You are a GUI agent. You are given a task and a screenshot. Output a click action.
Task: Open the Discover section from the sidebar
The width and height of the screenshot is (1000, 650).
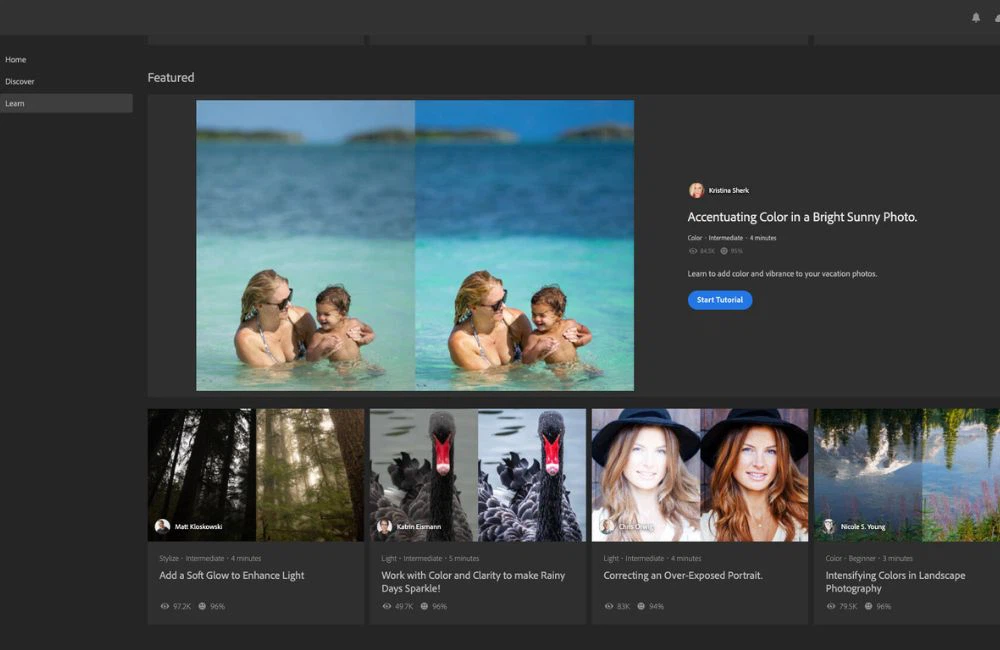tap(20, 81)
